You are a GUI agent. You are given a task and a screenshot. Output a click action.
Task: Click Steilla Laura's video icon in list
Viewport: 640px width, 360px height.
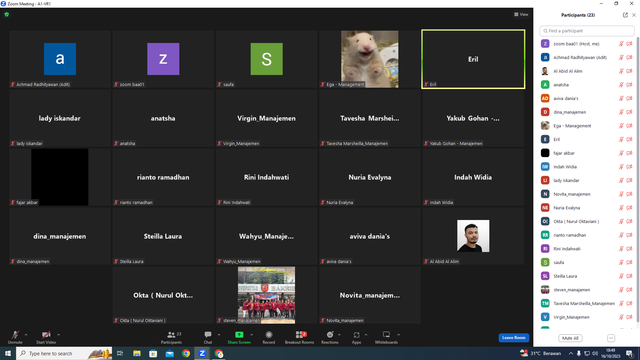[x=629, y=276]
